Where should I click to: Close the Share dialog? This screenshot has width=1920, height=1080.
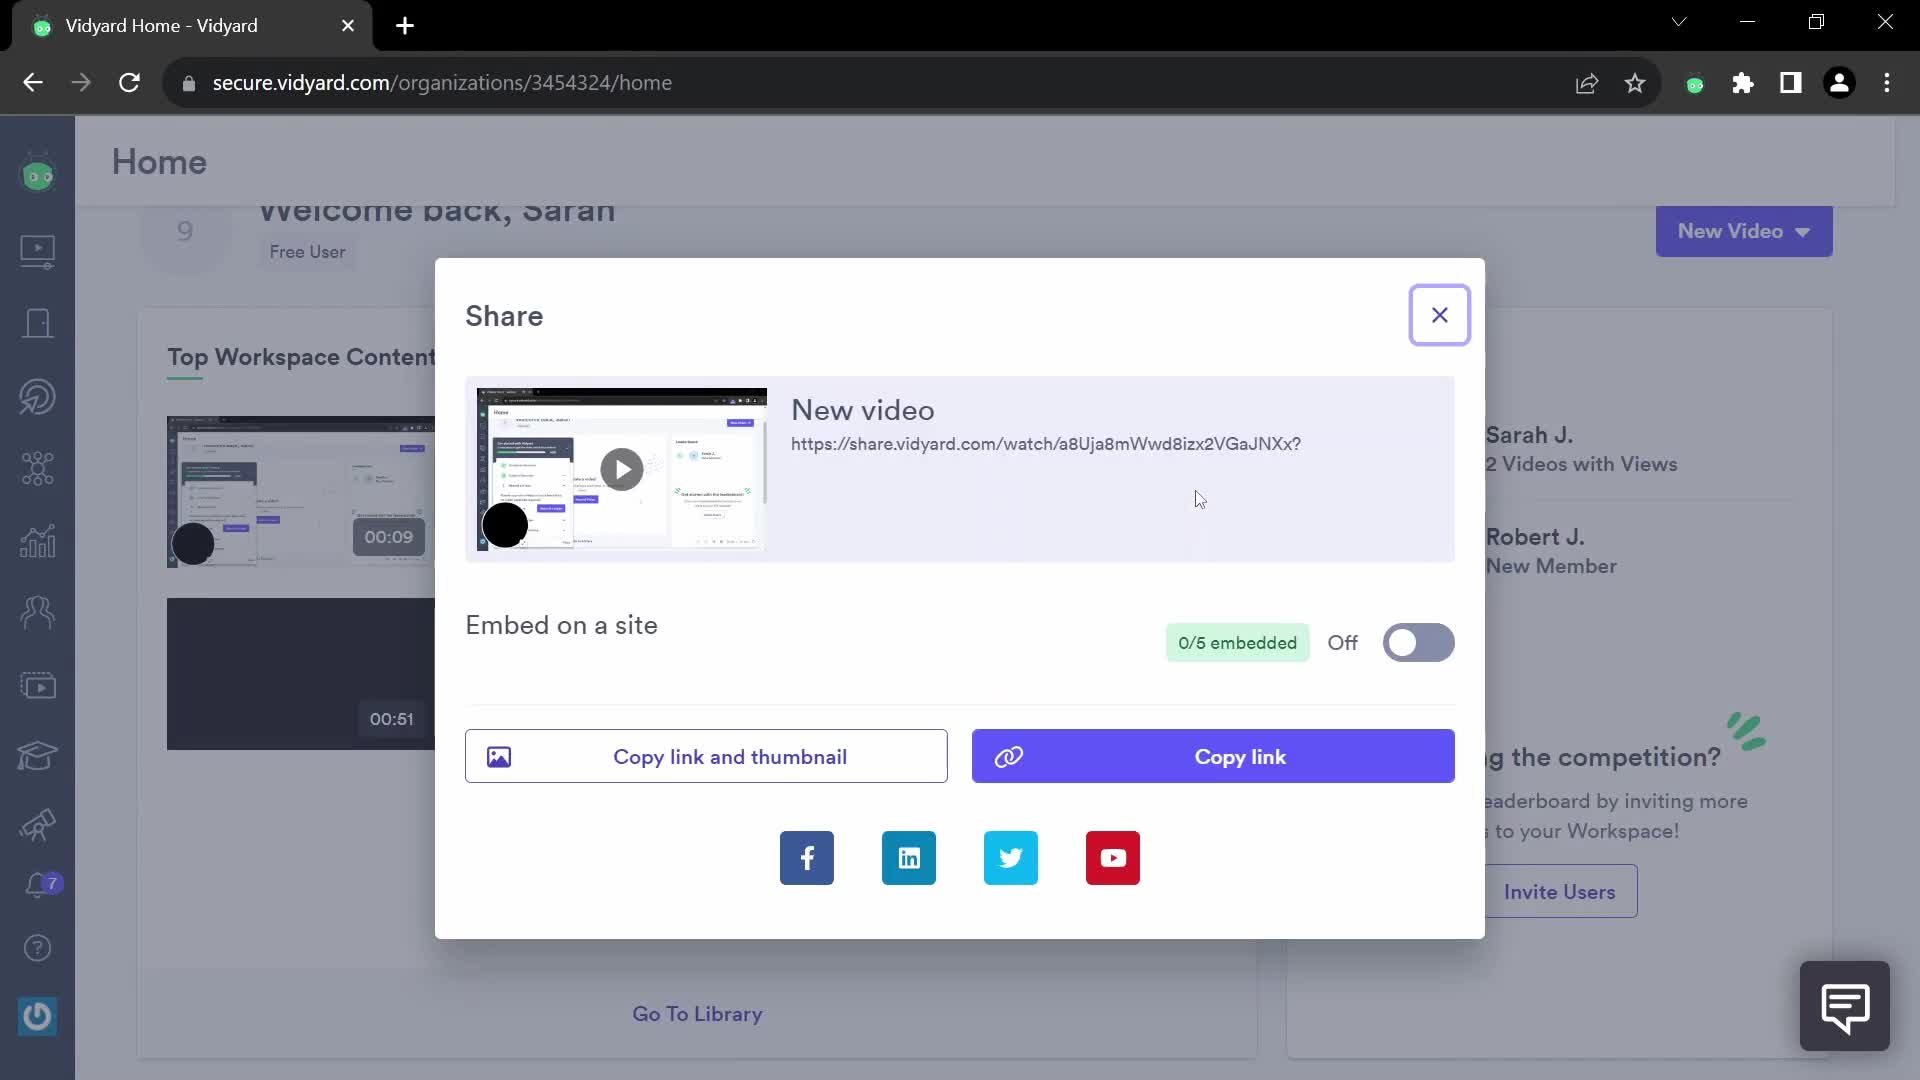click(1439, 315)
